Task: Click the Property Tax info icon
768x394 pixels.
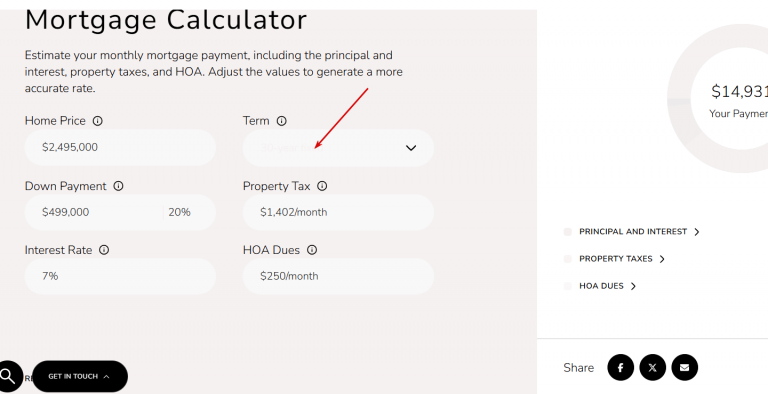Action: 322,186
